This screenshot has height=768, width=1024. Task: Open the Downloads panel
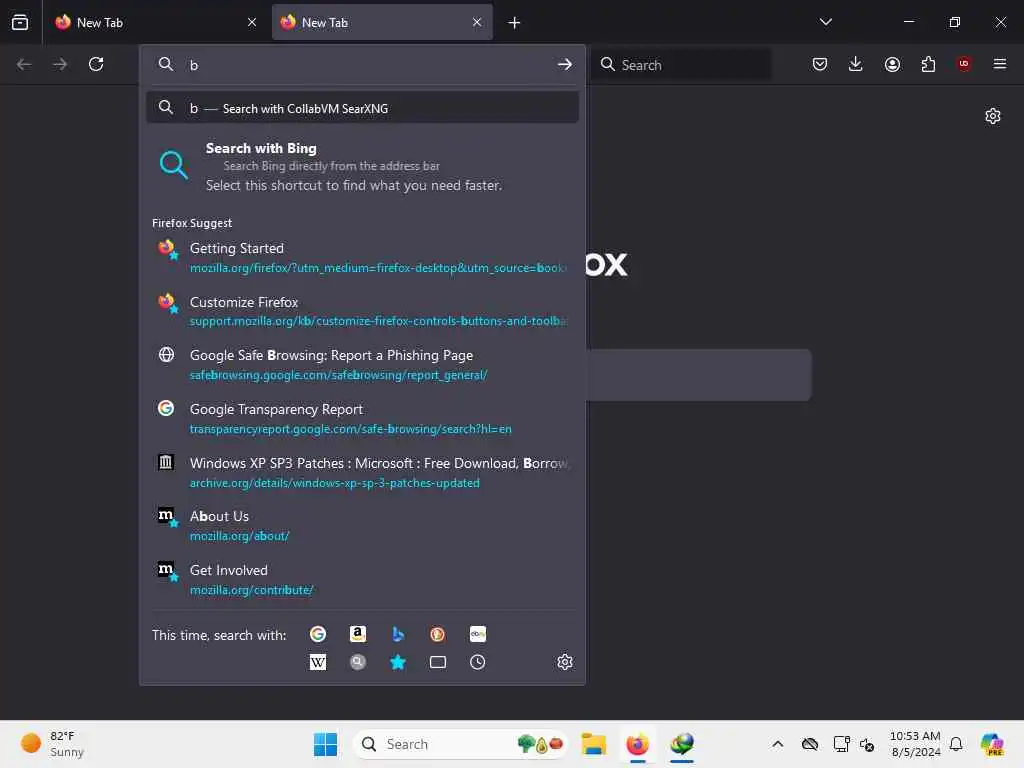point(856,64)
